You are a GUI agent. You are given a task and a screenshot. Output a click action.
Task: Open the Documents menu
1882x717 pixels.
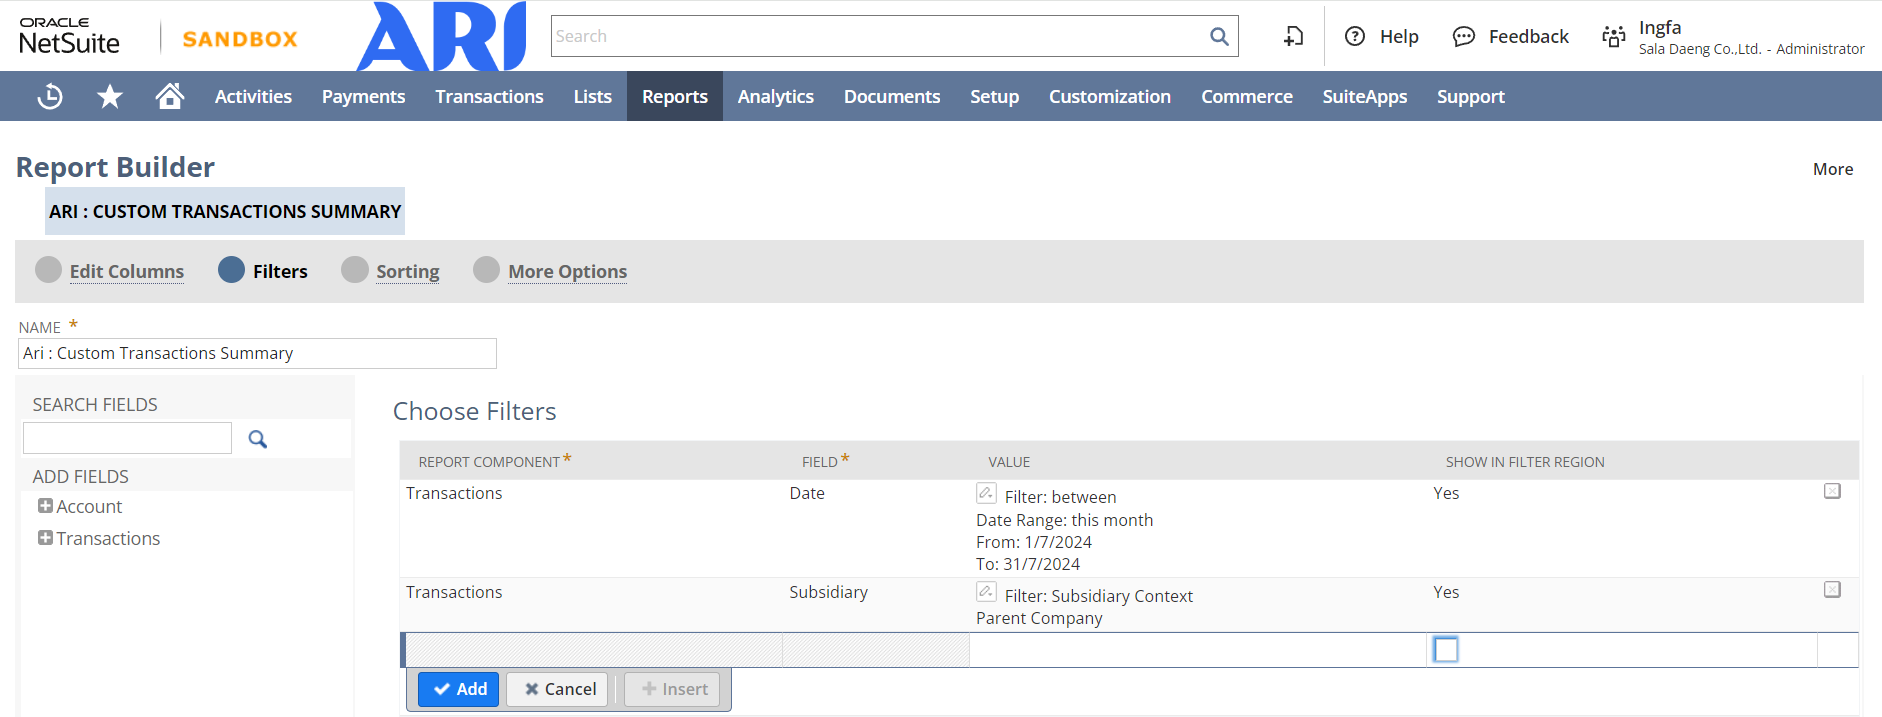point(892,97)
